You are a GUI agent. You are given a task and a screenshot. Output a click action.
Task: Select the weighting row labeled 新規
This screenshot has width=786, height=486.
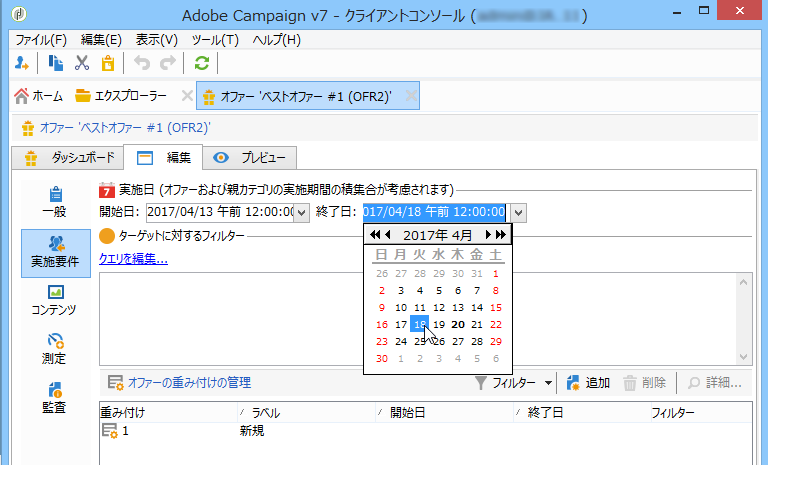click(x=425, y=431)
